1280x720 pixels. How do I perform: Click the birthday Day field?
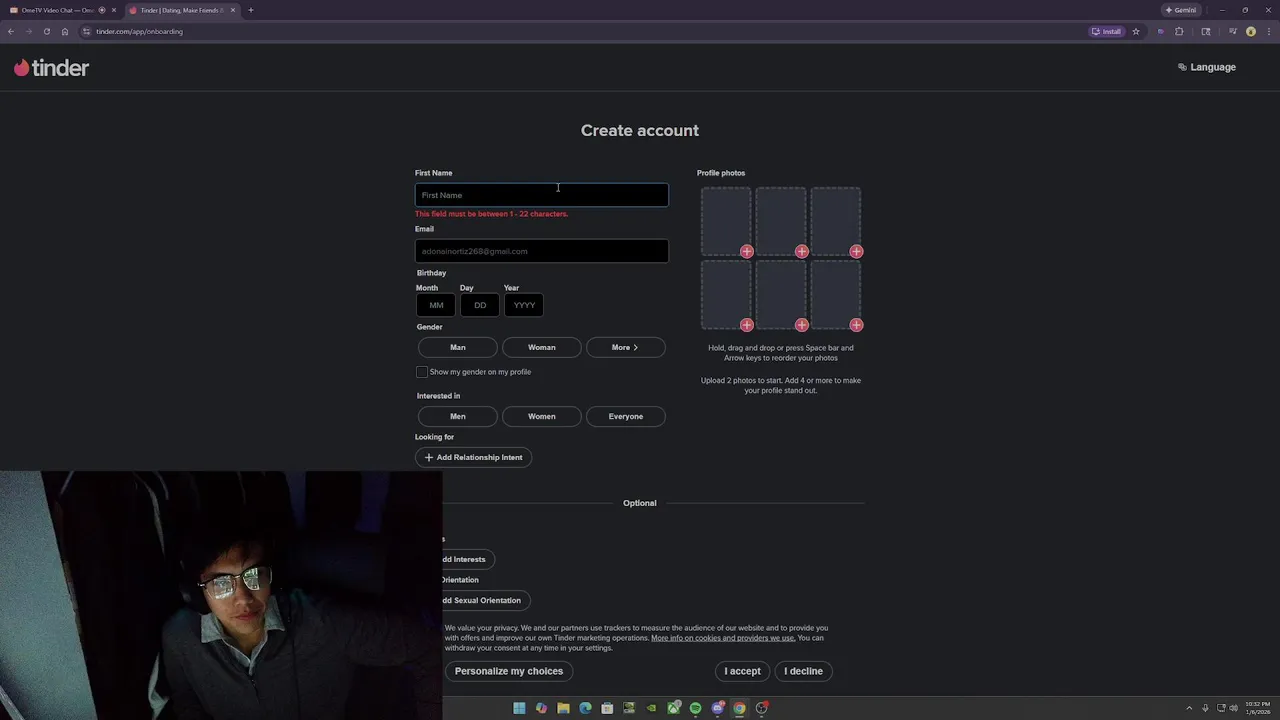tap(480, 305)
